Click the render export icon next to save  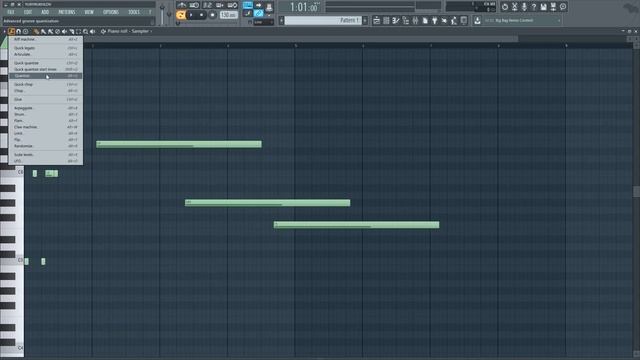553,7
